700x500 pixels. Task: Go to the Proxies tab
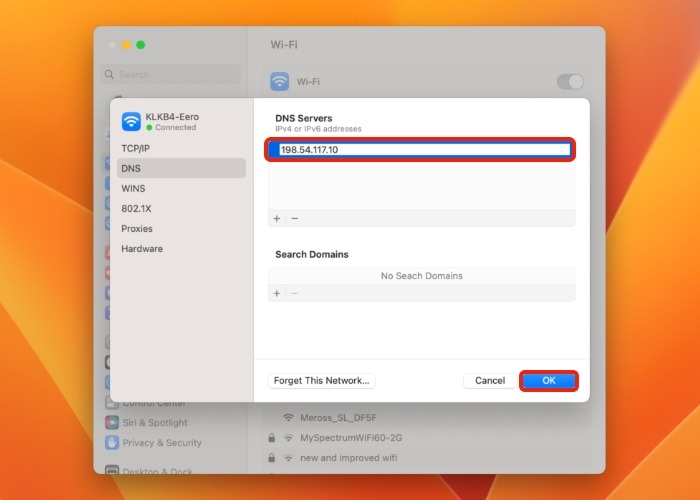[x=137, y=228]
